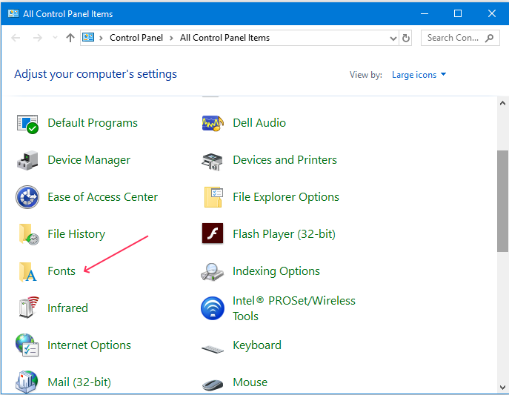The height and width of the screenshot is (395, 509).
Task: Select Control Panel breadcrumb
Action: point(136,38)
